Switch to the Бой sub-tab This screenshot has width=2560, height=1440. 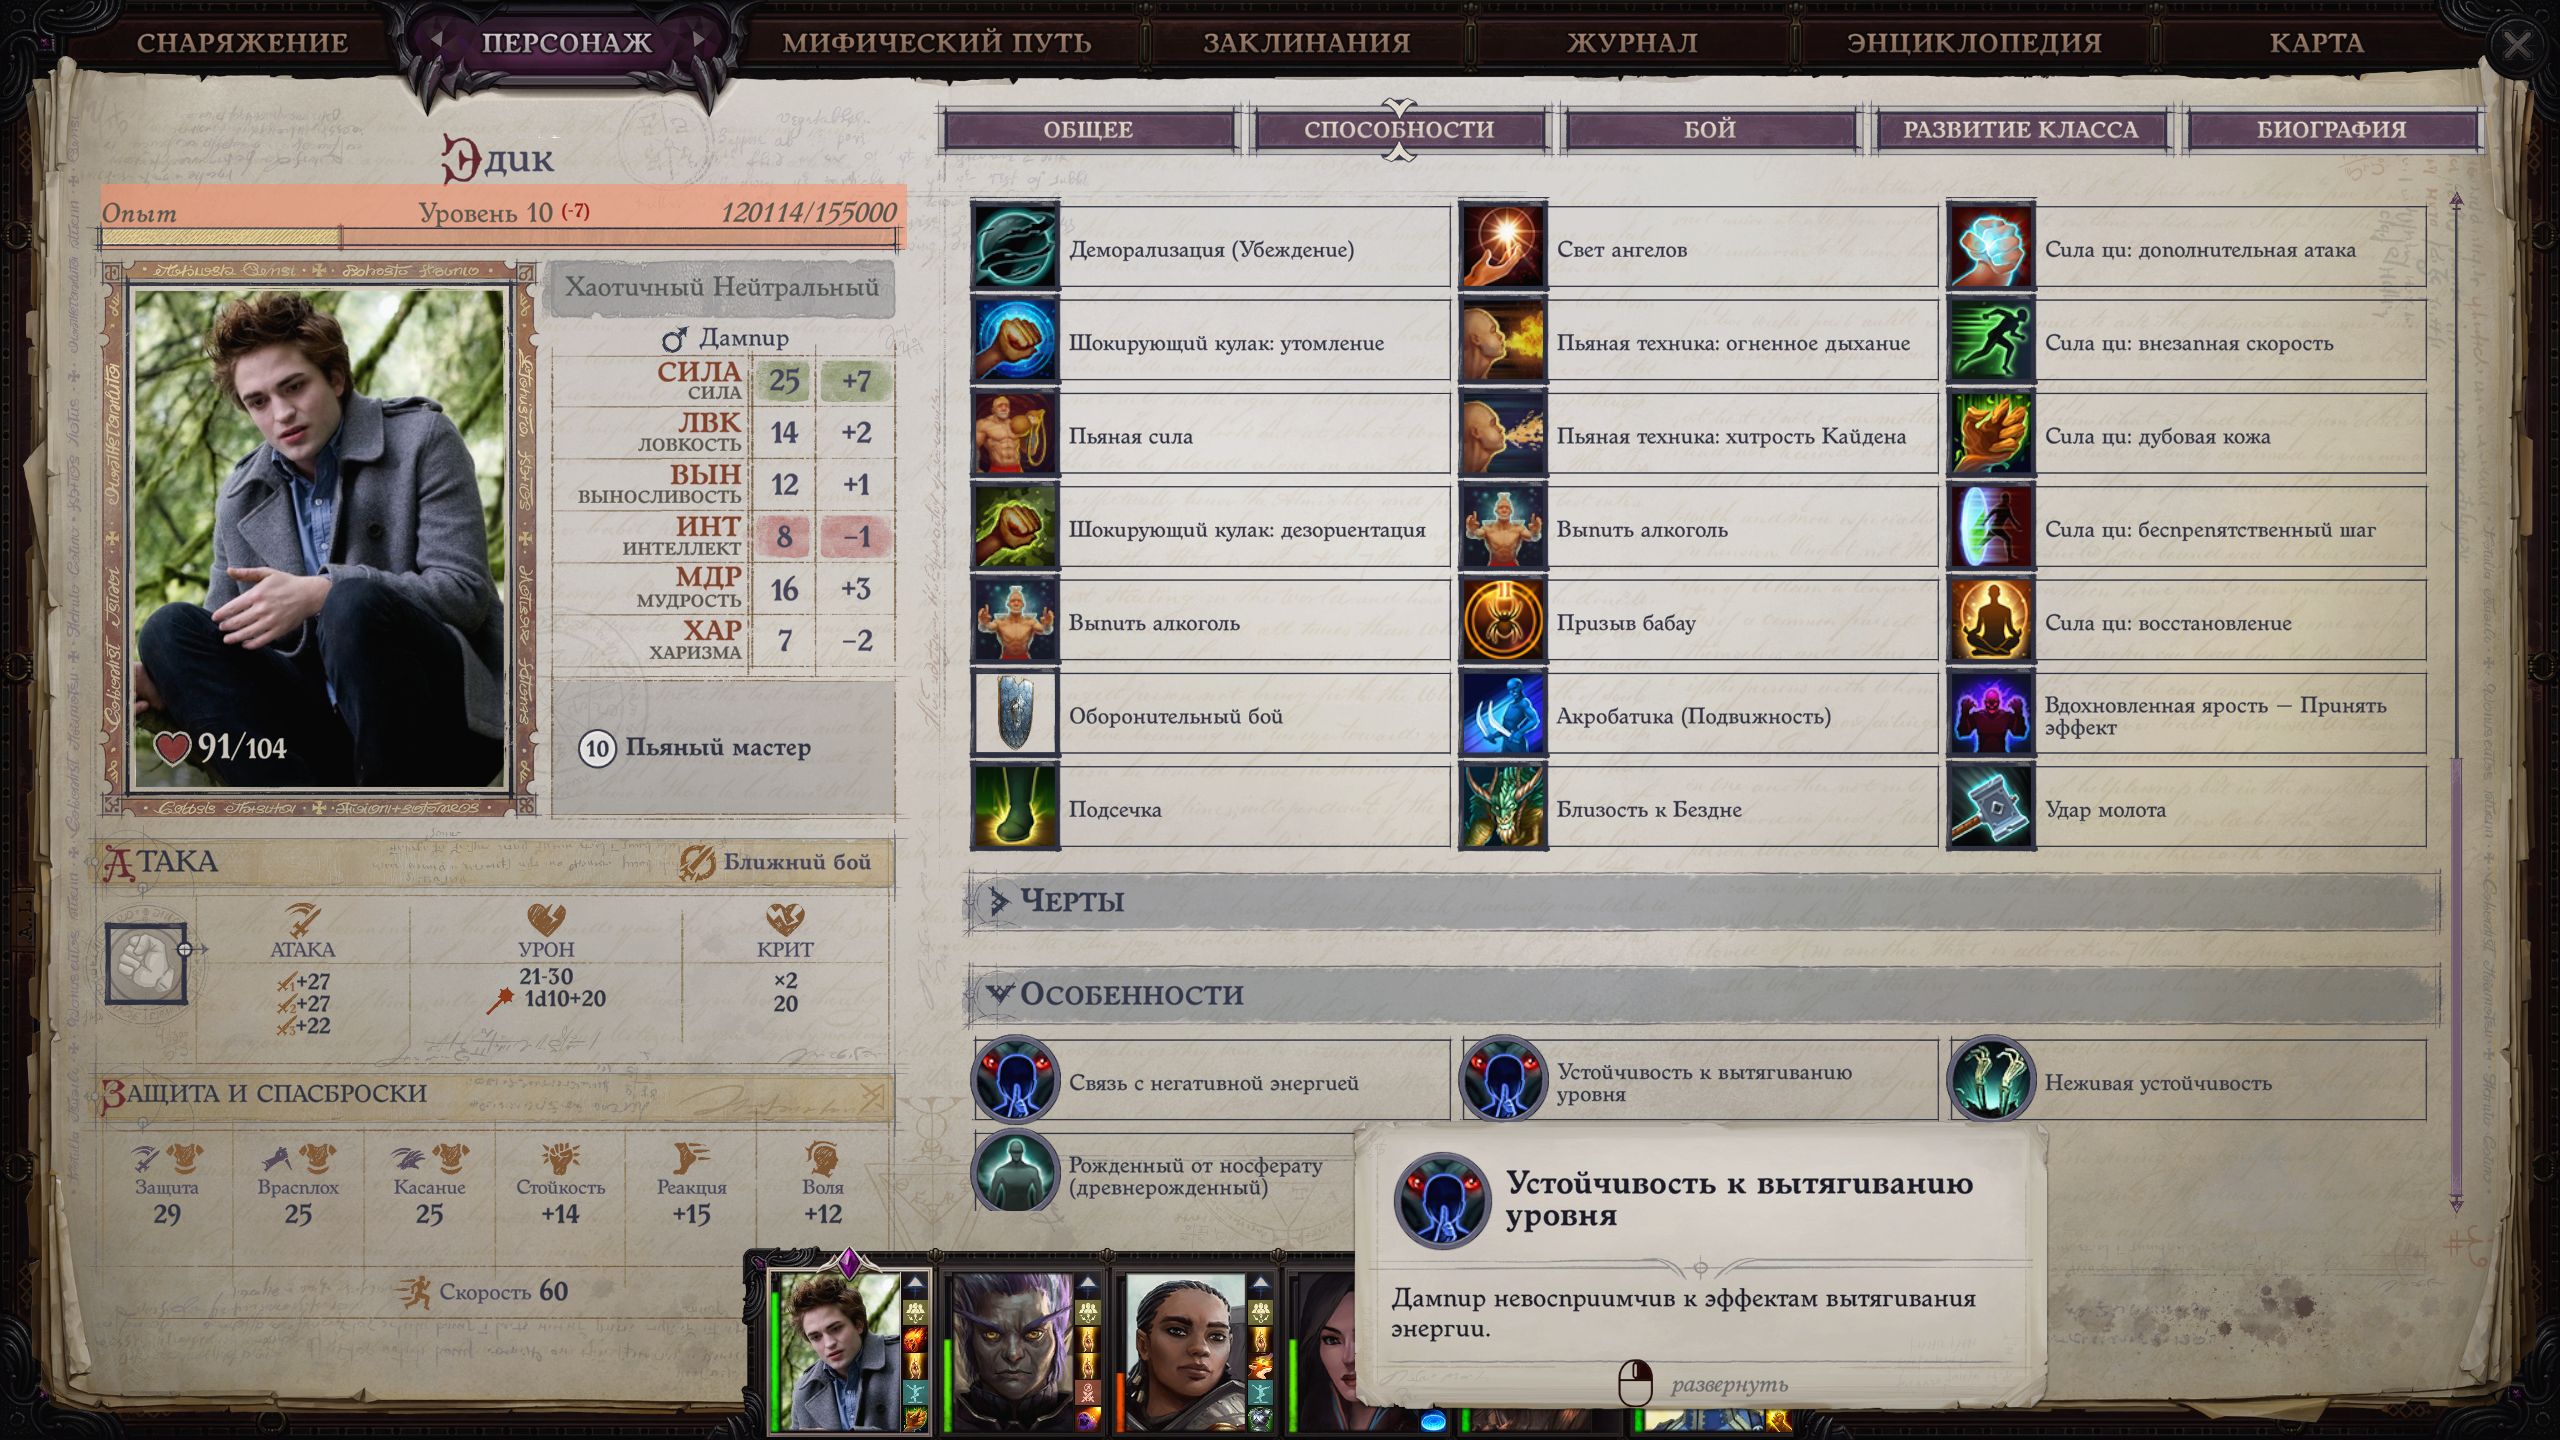1710,129
